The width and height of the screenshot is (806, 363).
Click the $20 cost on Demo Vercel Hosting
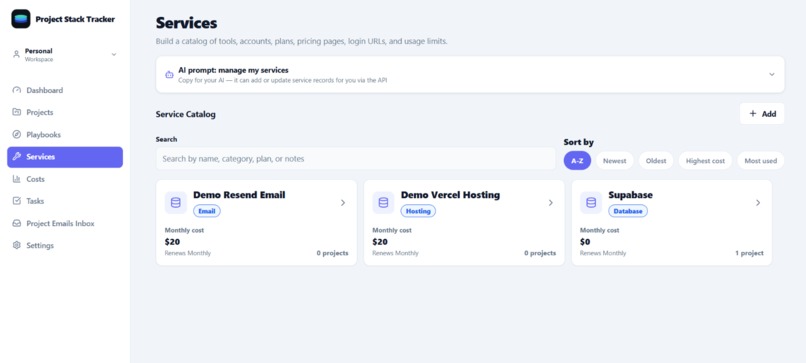tap(380, 242)
